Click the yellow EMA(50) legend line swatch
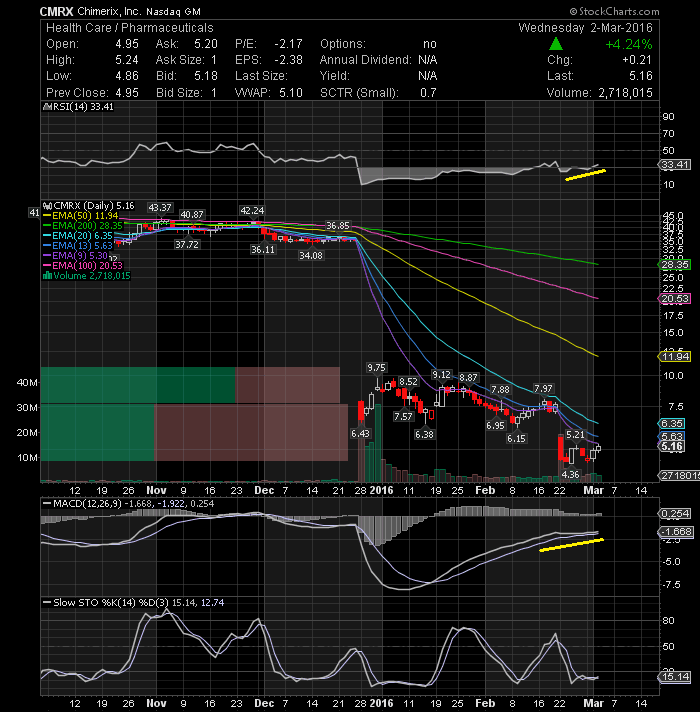 click(x=47, y=216)
